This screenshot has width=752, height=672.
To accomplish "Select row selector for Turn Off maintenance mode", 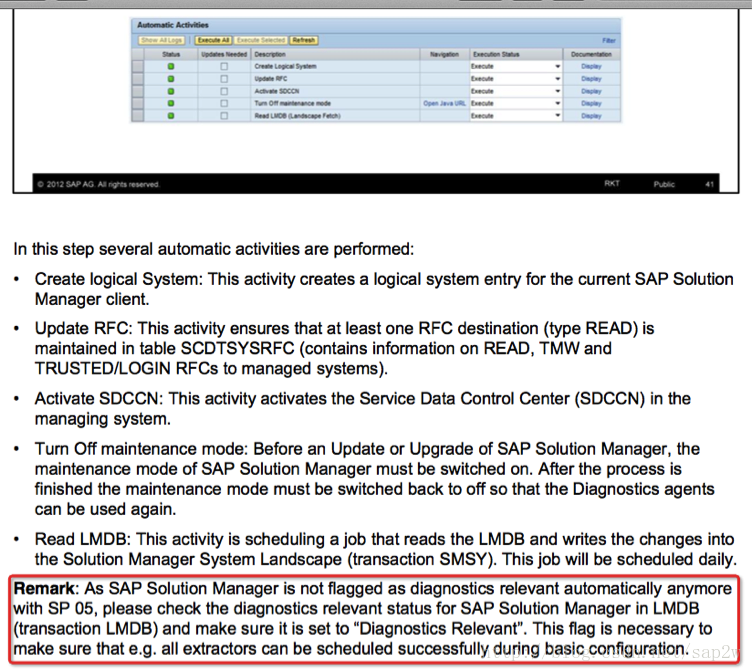I will [138, 103].
